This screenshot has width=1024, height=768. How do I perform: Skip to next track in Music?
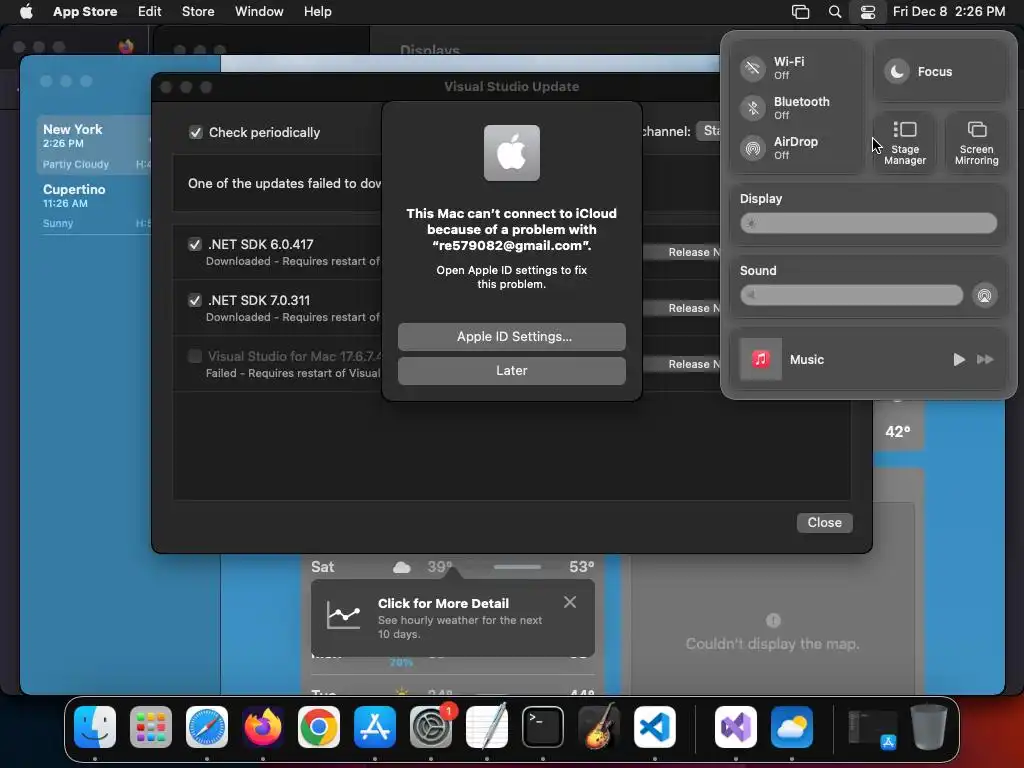tap(985, 359)
